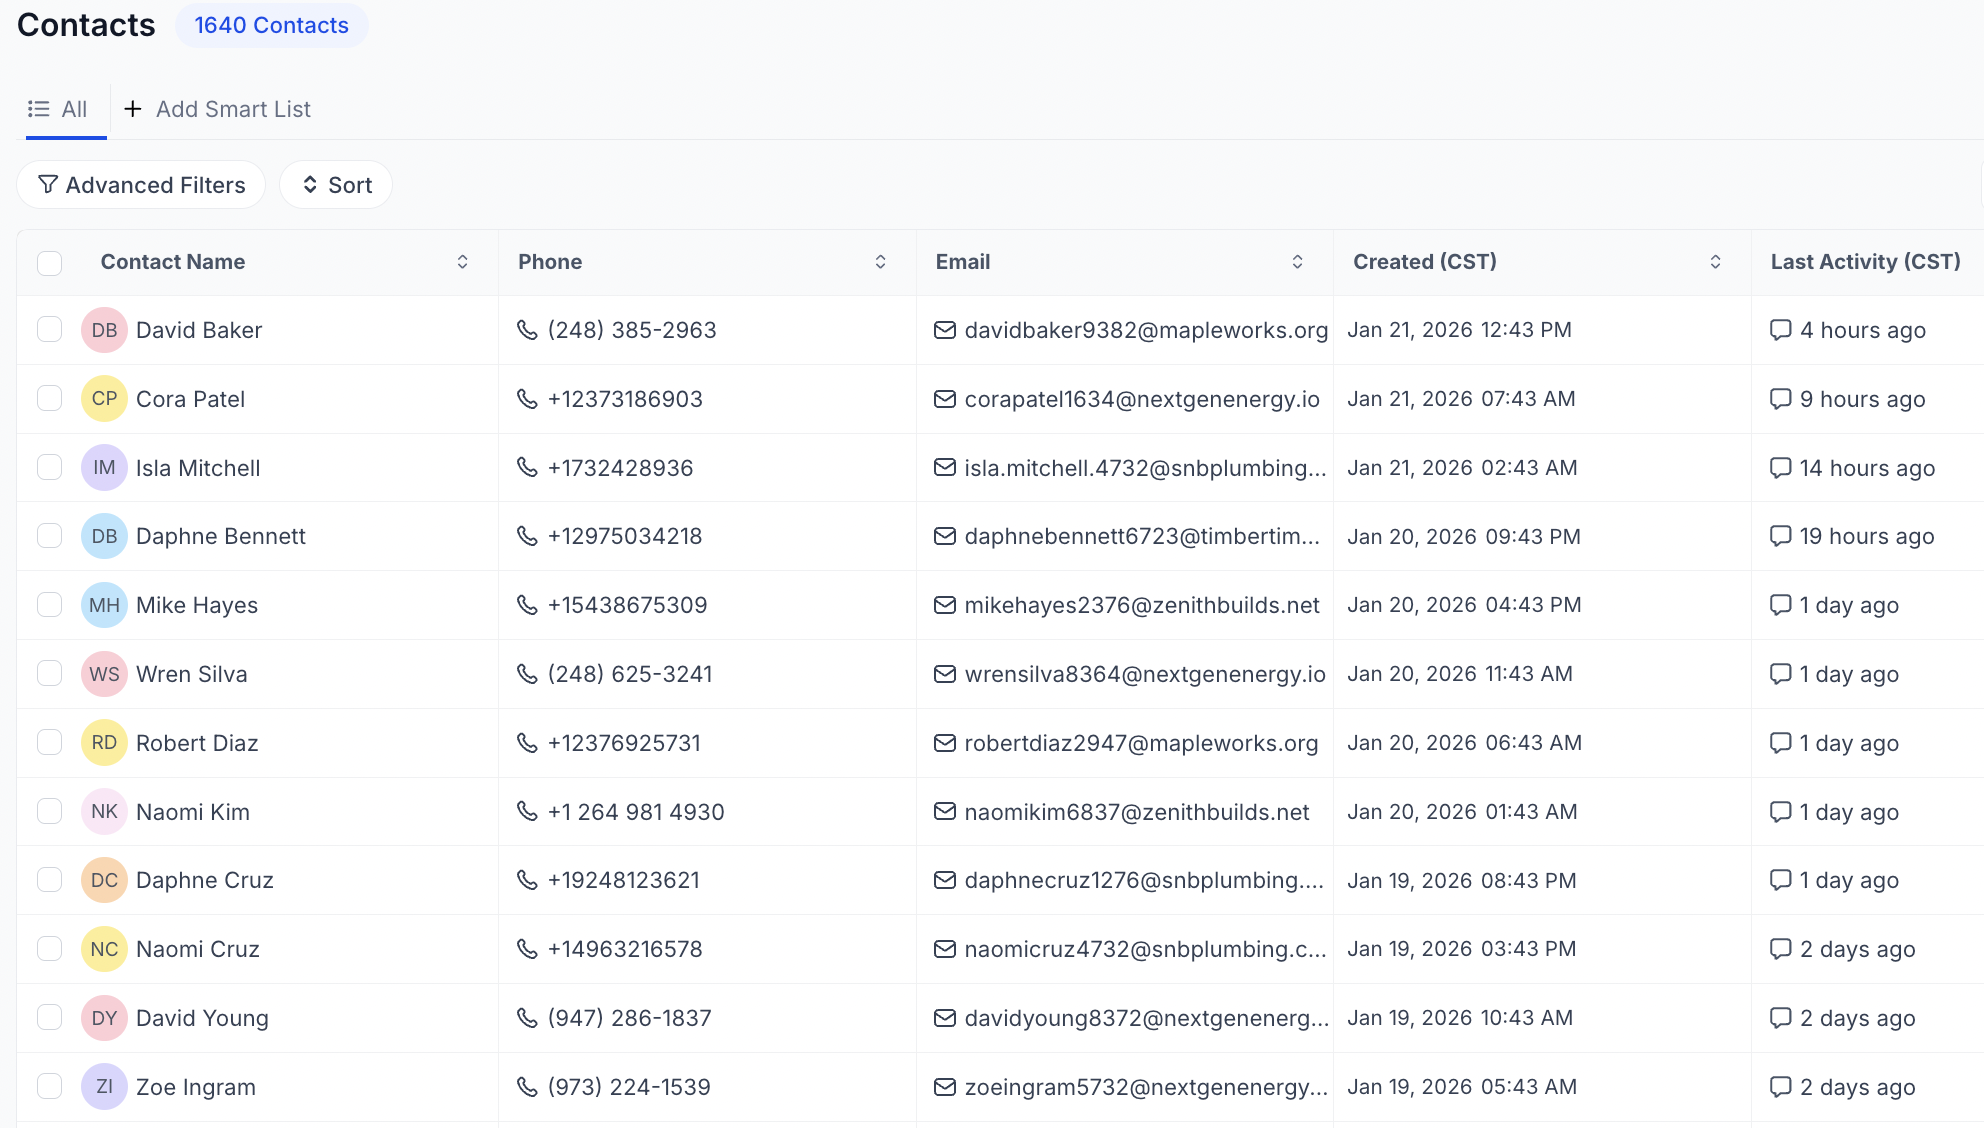Toggle sort arrows on Created (CST) column
Image resolution: width=1984 pixels, height=1128 pixels.
coord(1716,262)
